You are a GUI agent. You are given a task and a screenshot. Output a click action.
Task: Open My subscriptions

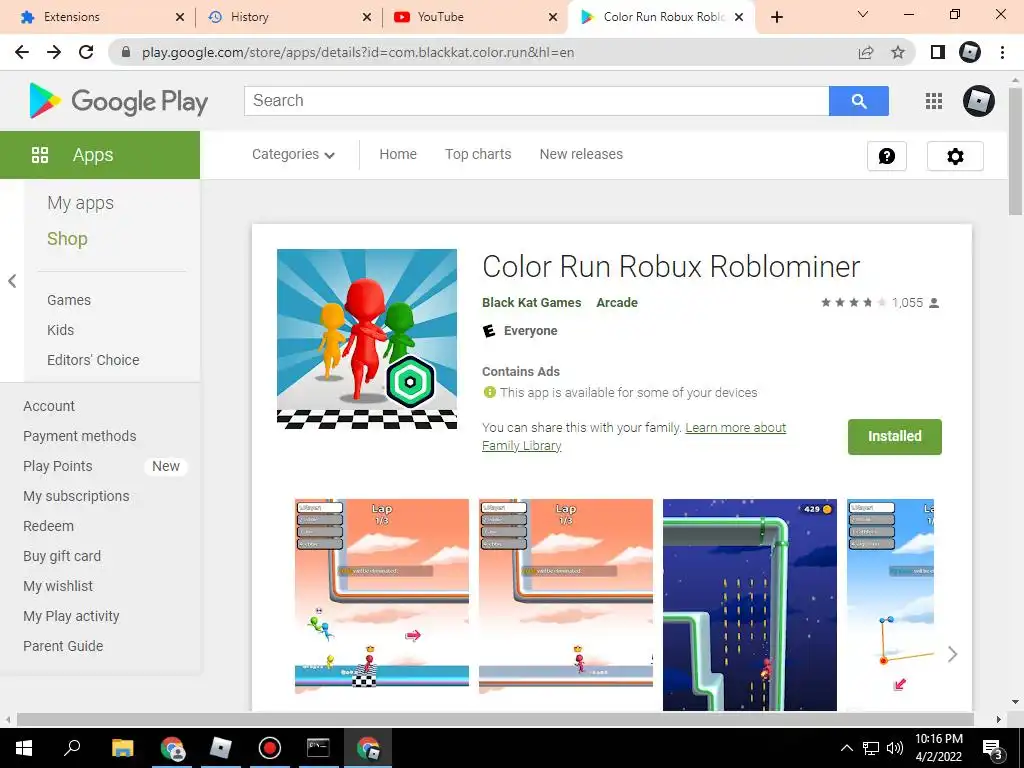coord(76,496)
